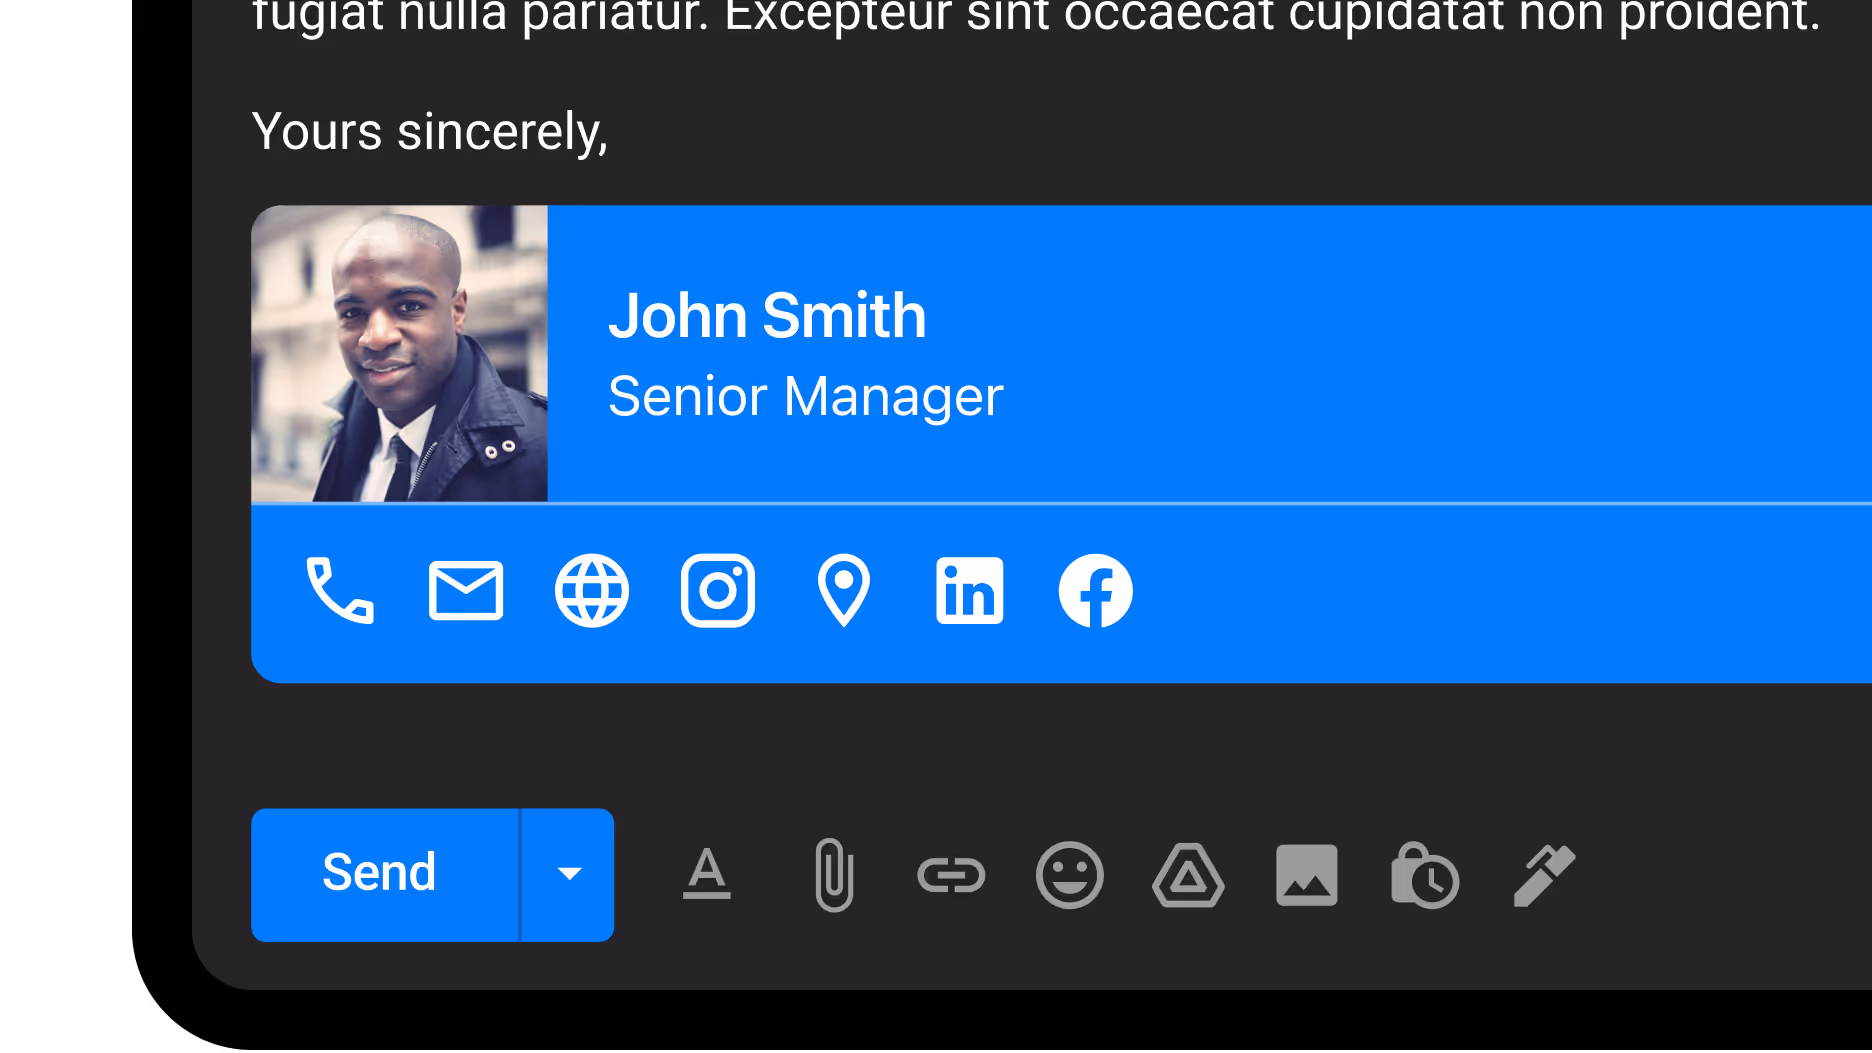This screenshot has height=1053, width=1872.
Task: Click the phone icon in the signature
Action: [340, 590]
